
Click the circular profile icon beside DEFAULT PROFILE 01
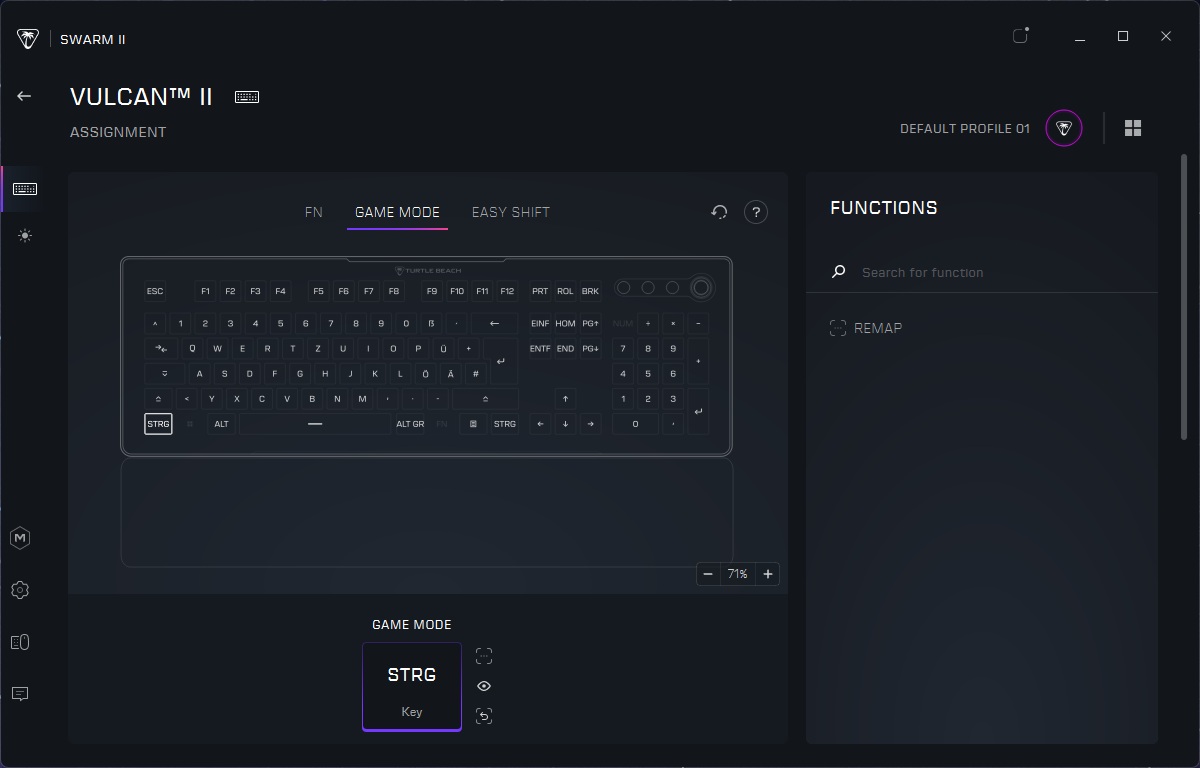[1064, 128]
